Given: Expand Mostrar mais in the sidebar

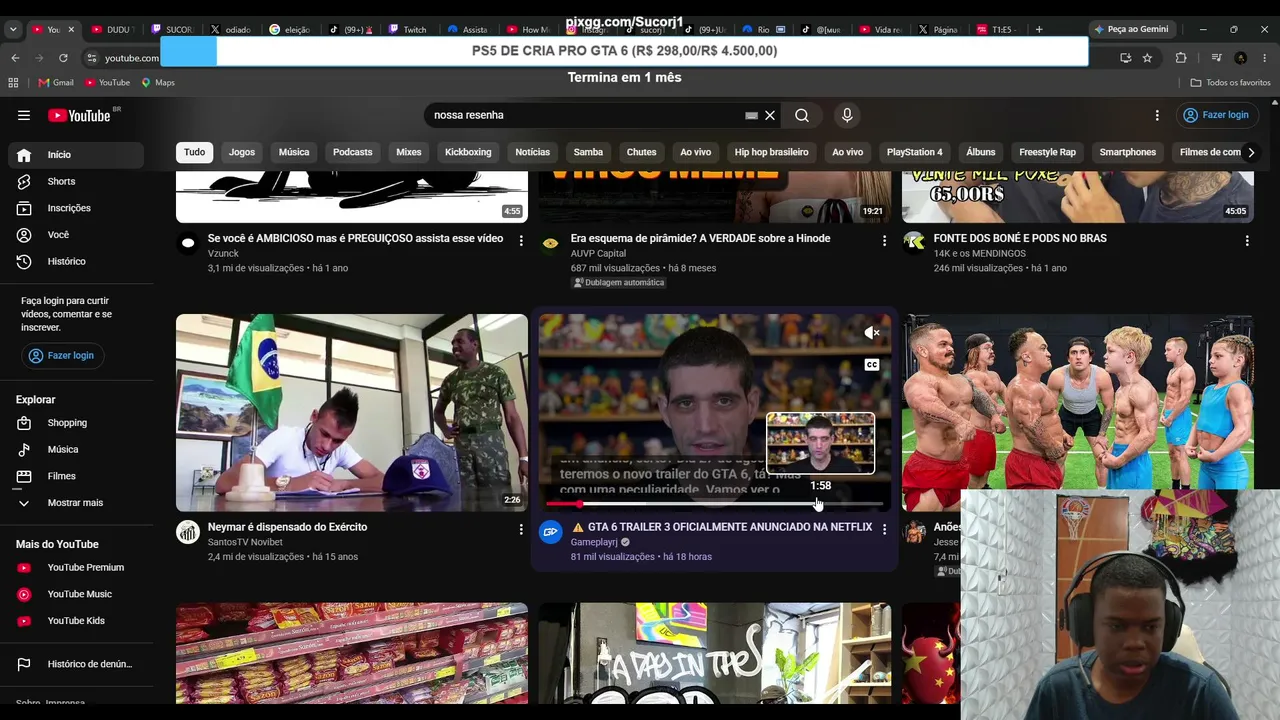Looking at the screenshot, I should 76,503.
